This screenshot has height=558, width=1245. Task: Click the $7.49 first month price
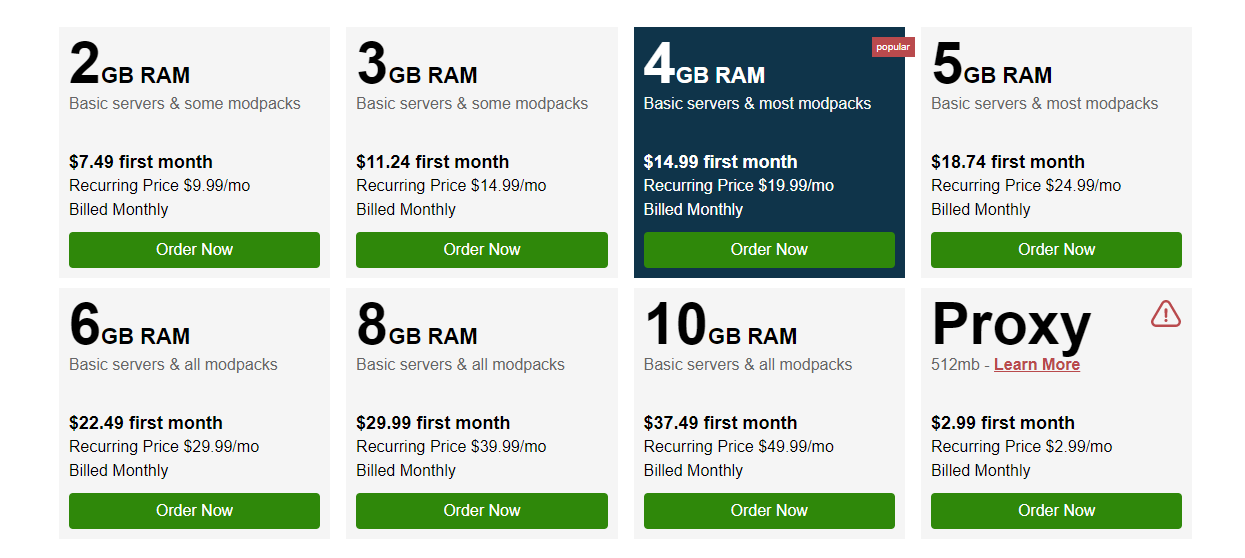tap(141, 162)
